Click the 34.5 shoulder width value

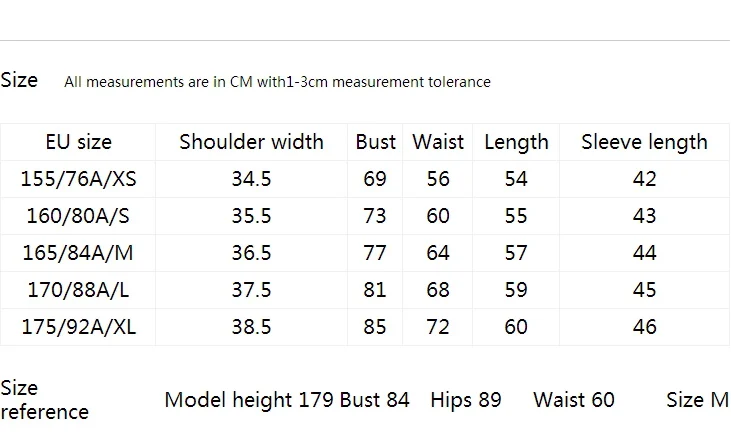tap(251, 179)
